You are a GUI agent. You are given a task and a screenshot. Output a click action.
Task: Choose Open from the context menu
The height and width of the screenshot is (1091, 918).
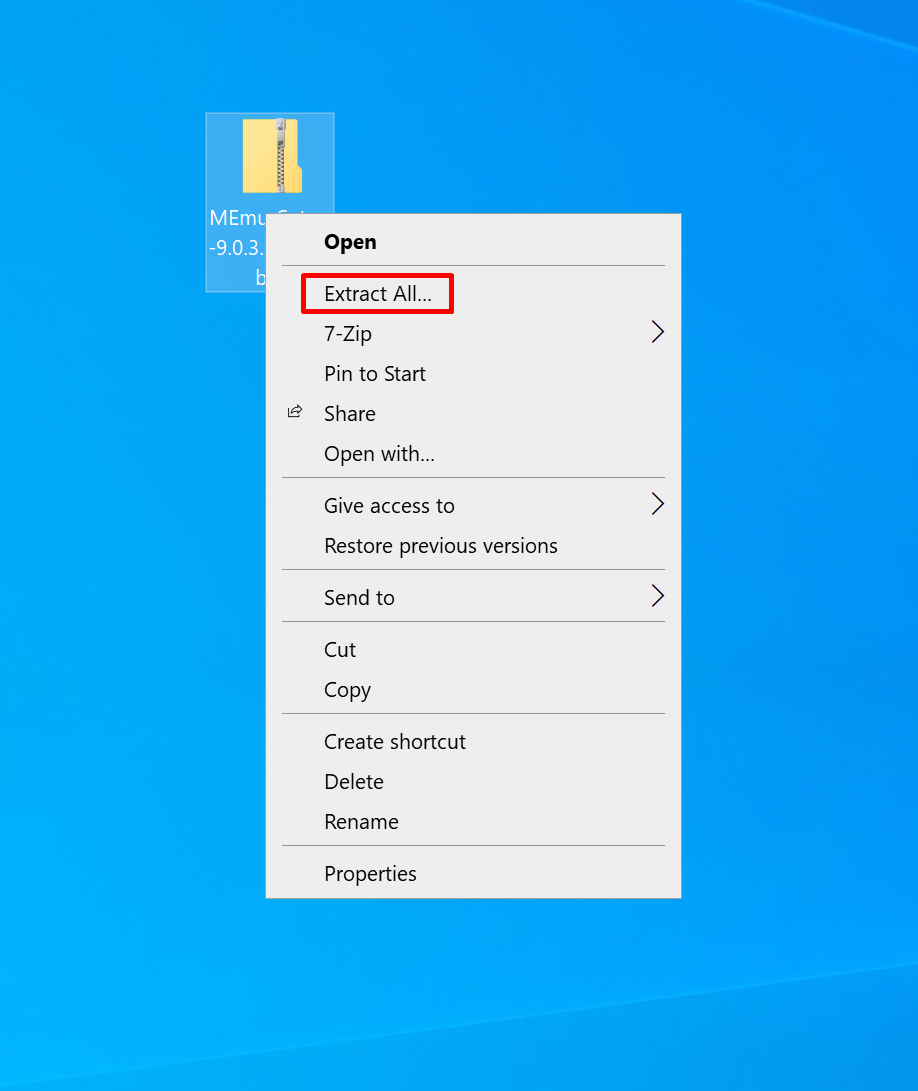[x=350, y=242]
